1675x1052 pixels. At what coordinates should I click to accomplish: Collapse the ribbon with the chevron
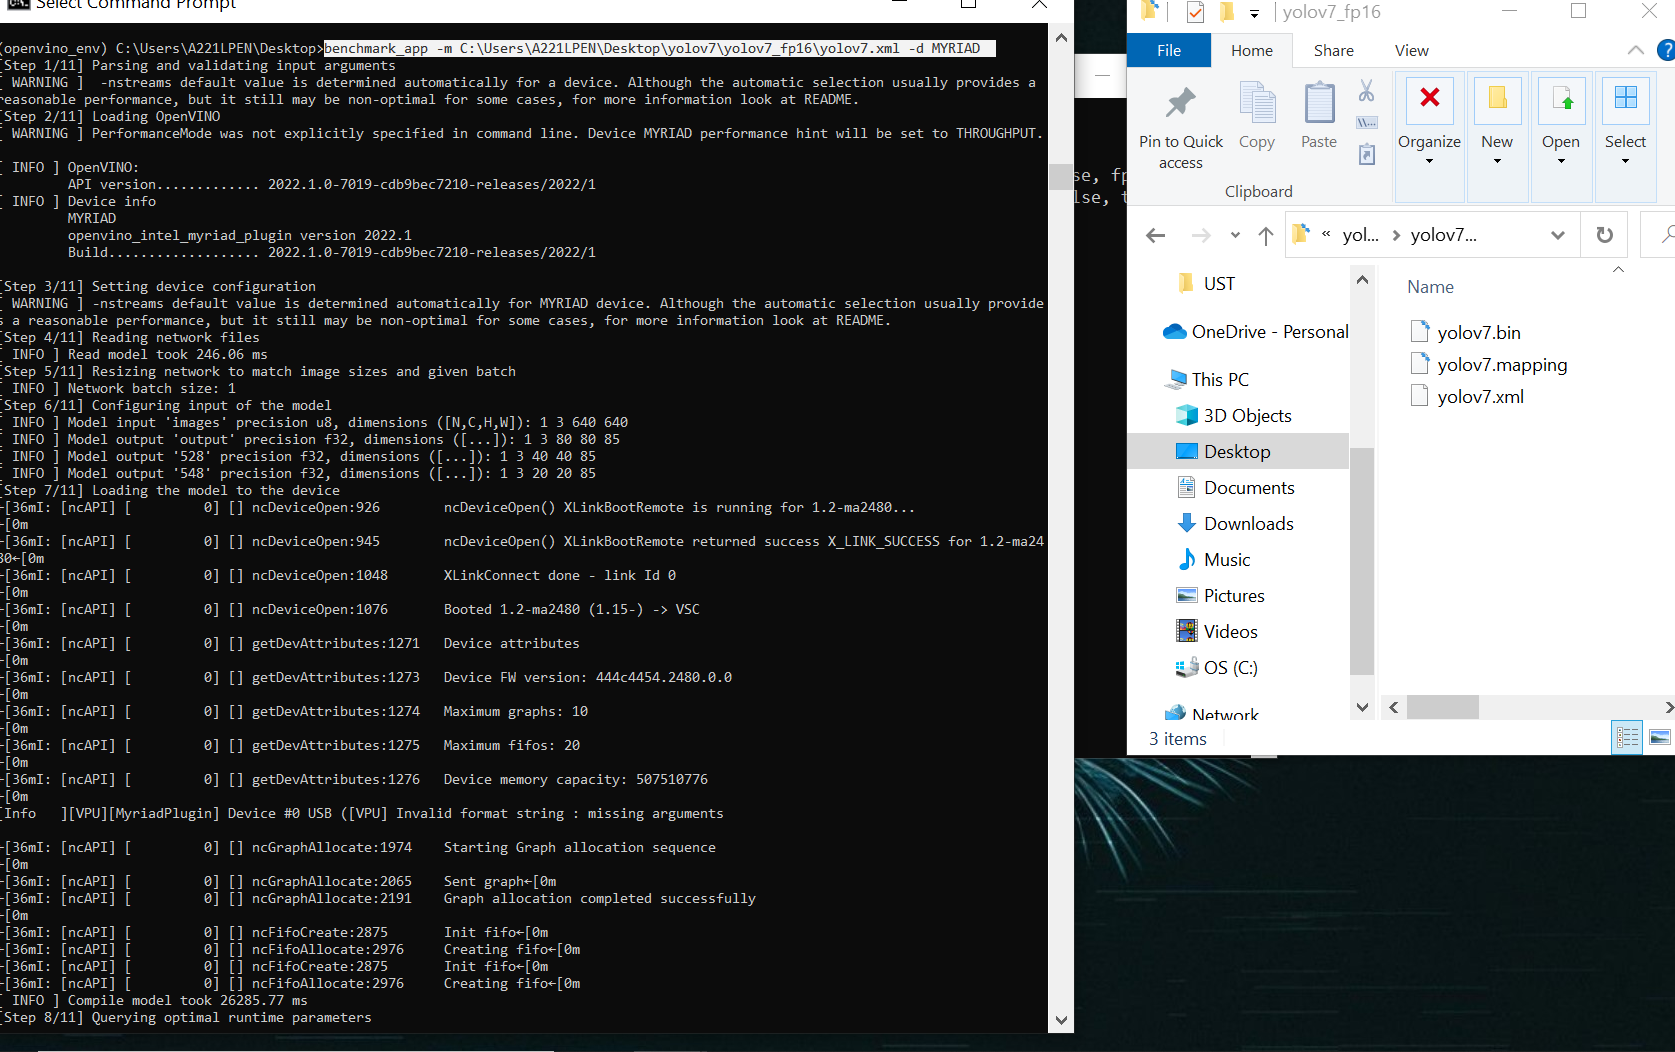[x=1635, y=49]
